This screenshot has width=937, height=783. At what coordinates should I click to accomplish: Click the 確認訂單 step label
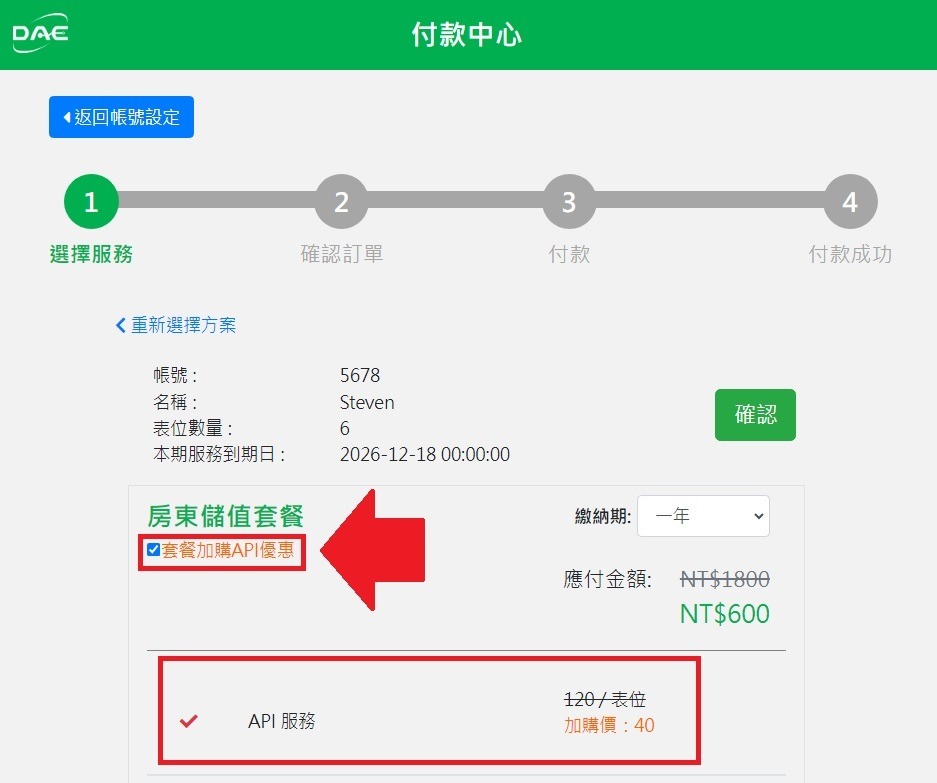(x=341, y=254)
